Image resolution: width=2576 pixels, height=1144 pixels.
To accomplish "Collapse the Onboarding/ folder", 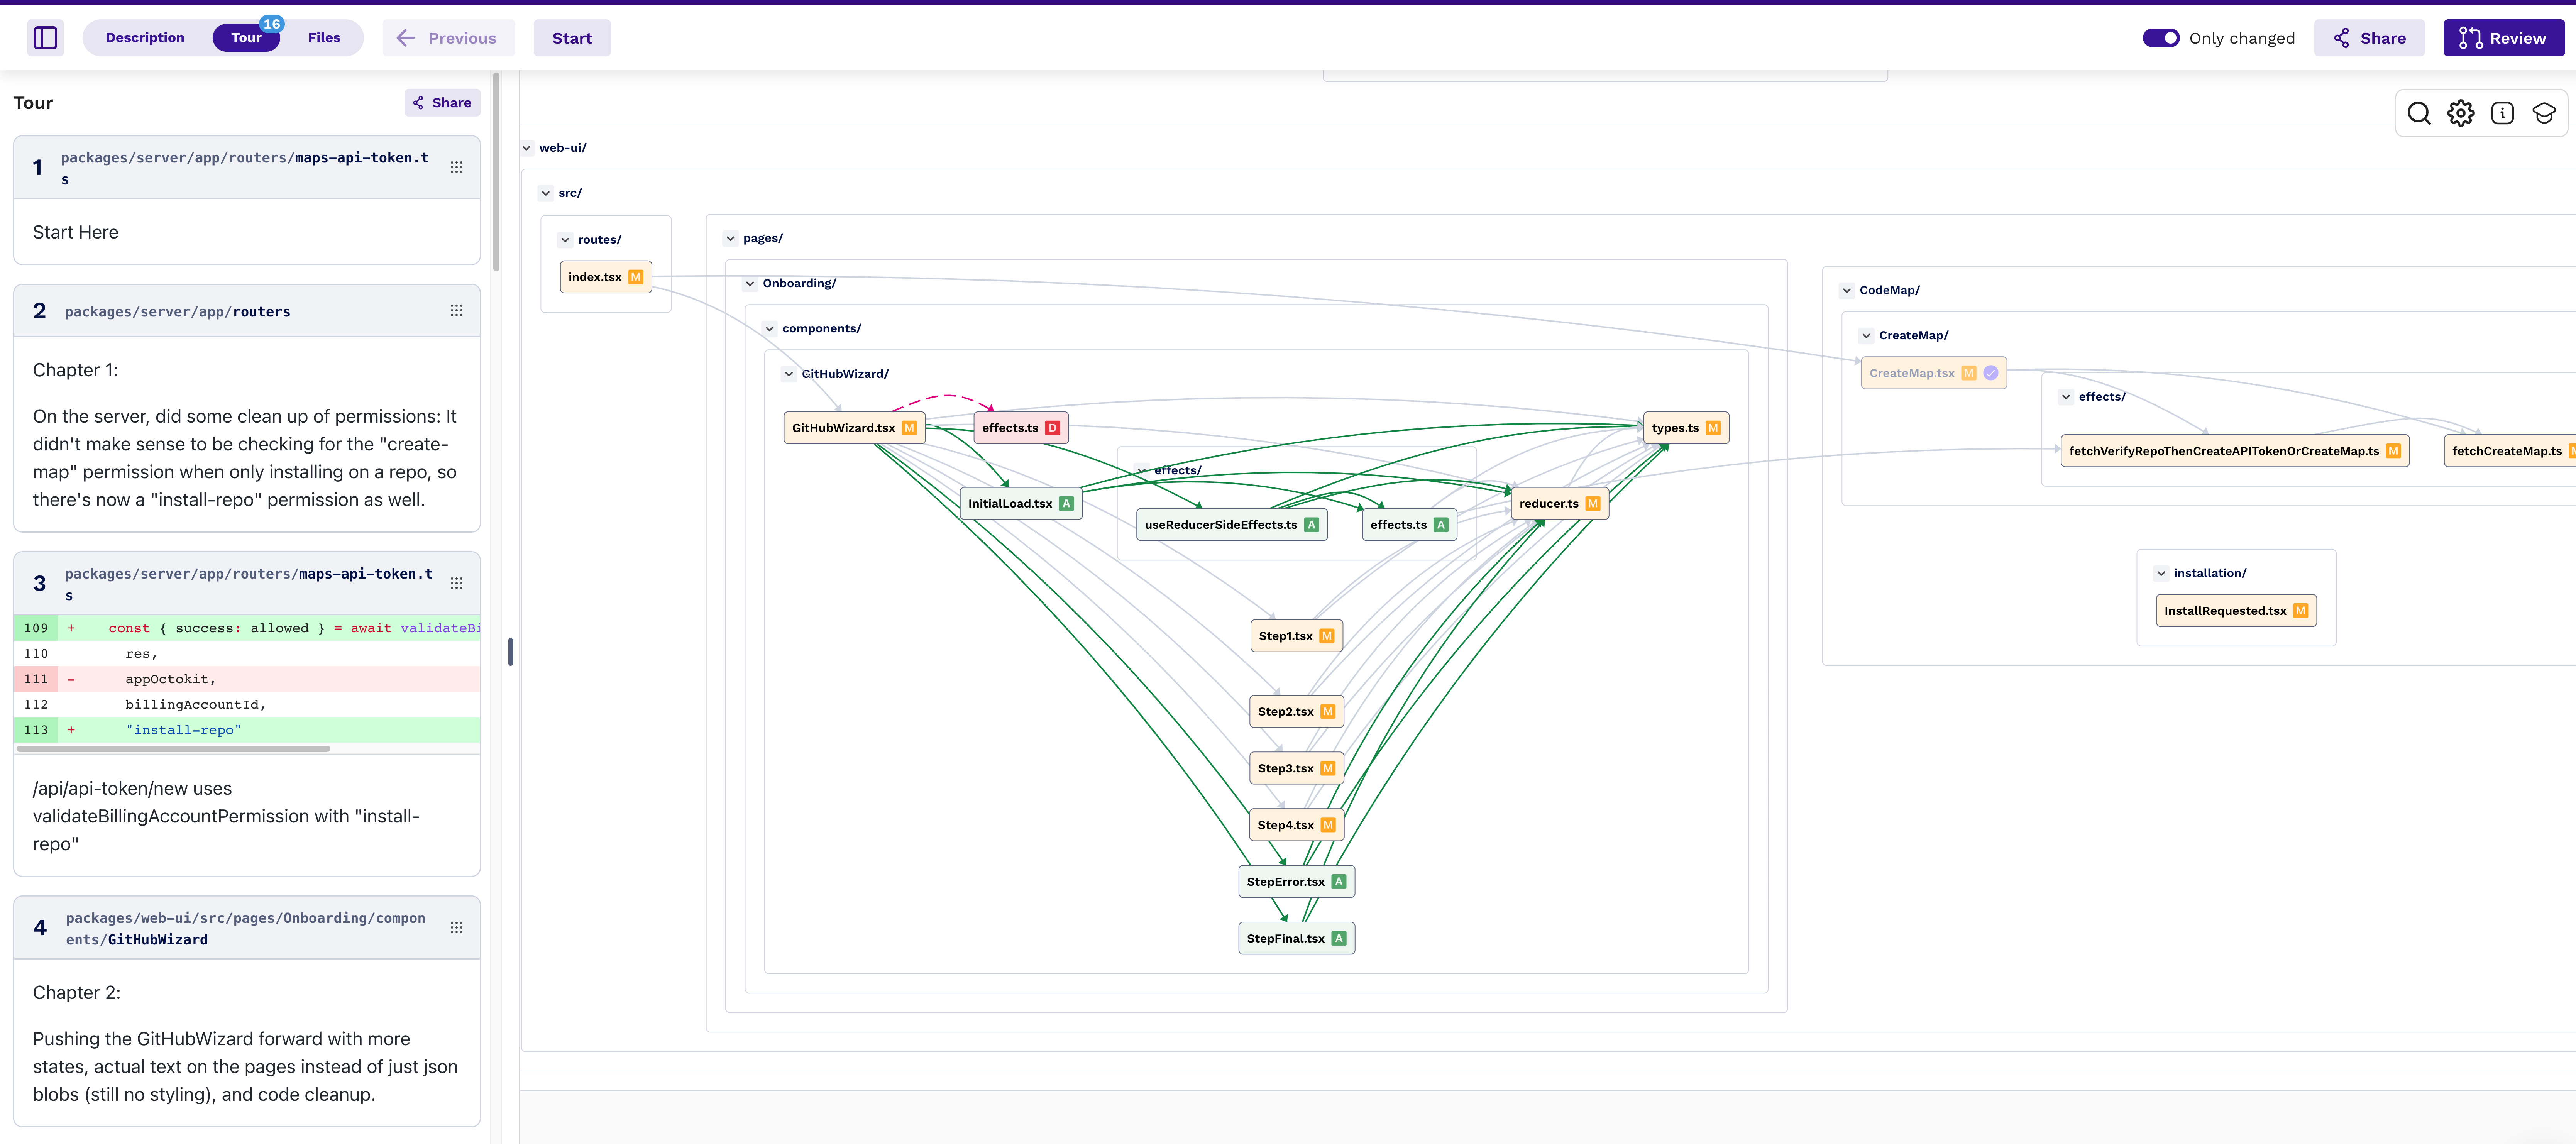I will (750, 284).
